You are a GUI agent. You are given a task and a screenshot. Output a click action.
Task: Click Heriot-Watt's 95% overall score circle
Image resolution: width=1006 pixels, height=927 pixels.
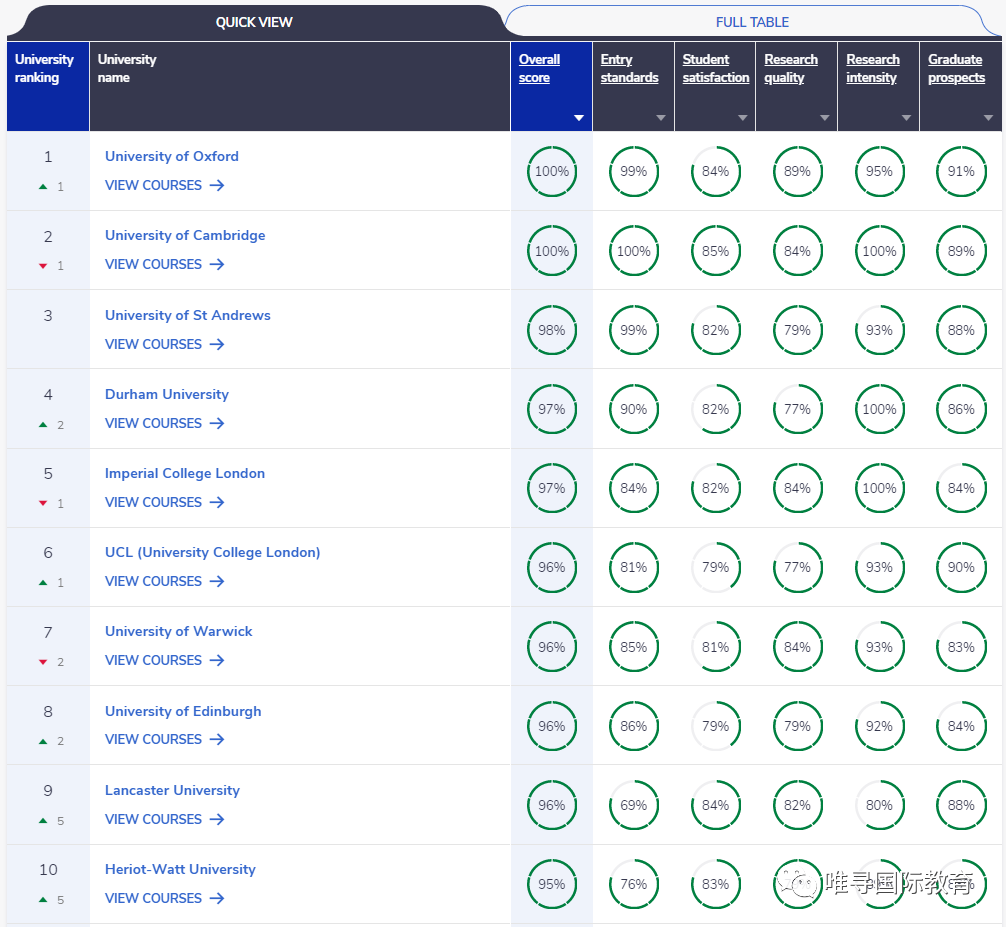coord(552,884)
